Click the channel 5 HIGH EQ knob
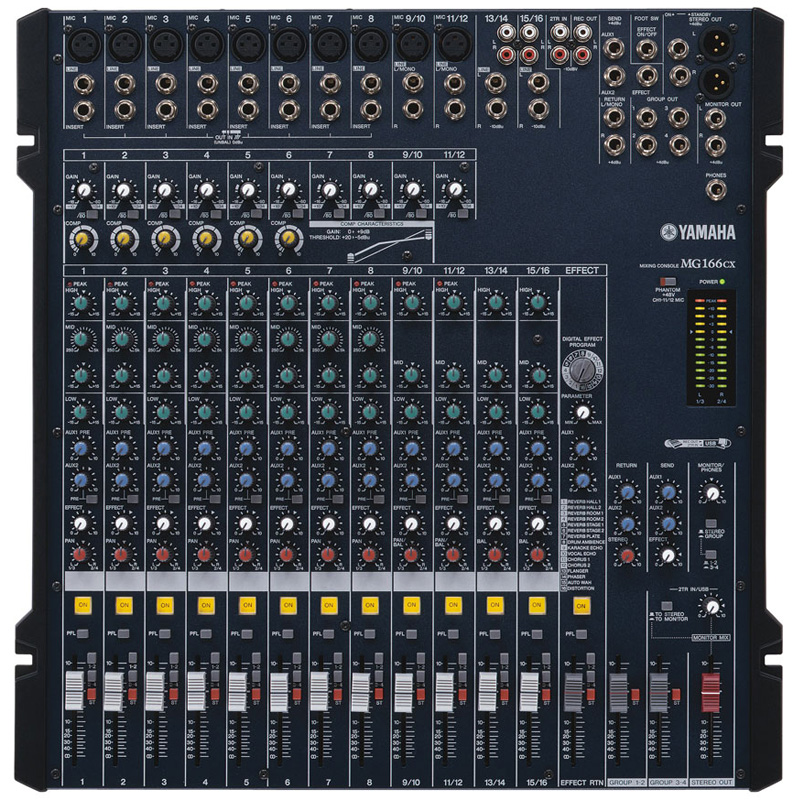The image size is (800, 800). pyautogui.click(x=245, y=302)
